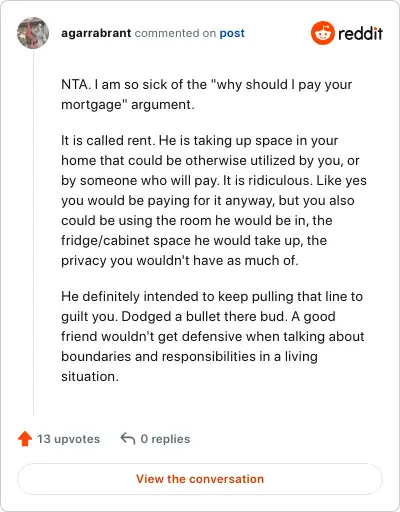Click the "0 replies" label

(x=165, y=439)
